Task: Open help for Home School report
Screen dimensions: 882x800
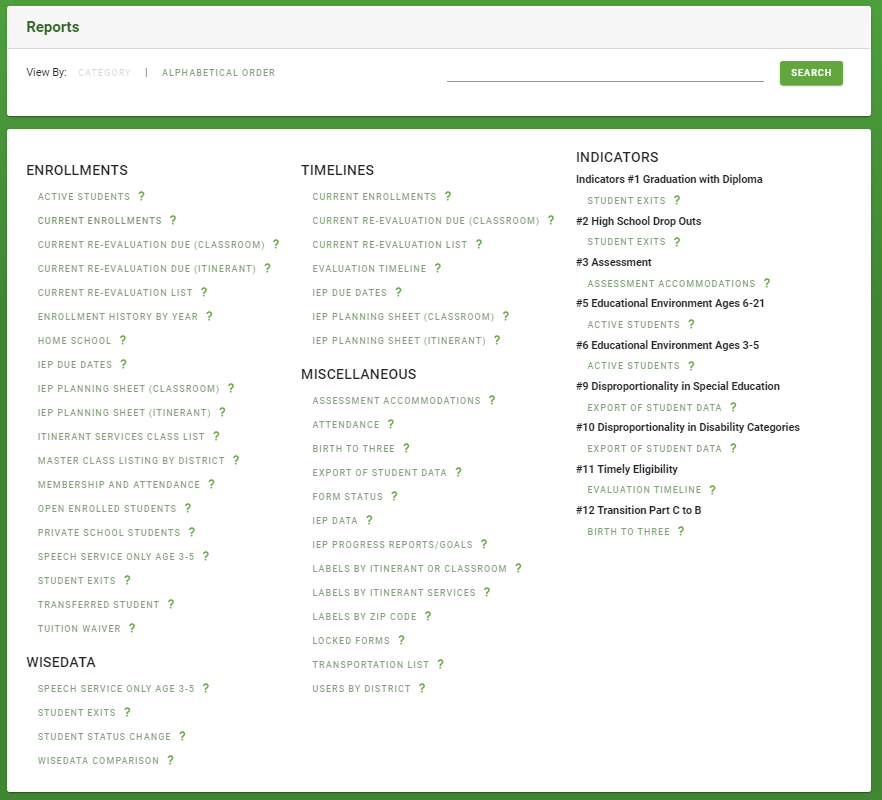Action: 123,340
